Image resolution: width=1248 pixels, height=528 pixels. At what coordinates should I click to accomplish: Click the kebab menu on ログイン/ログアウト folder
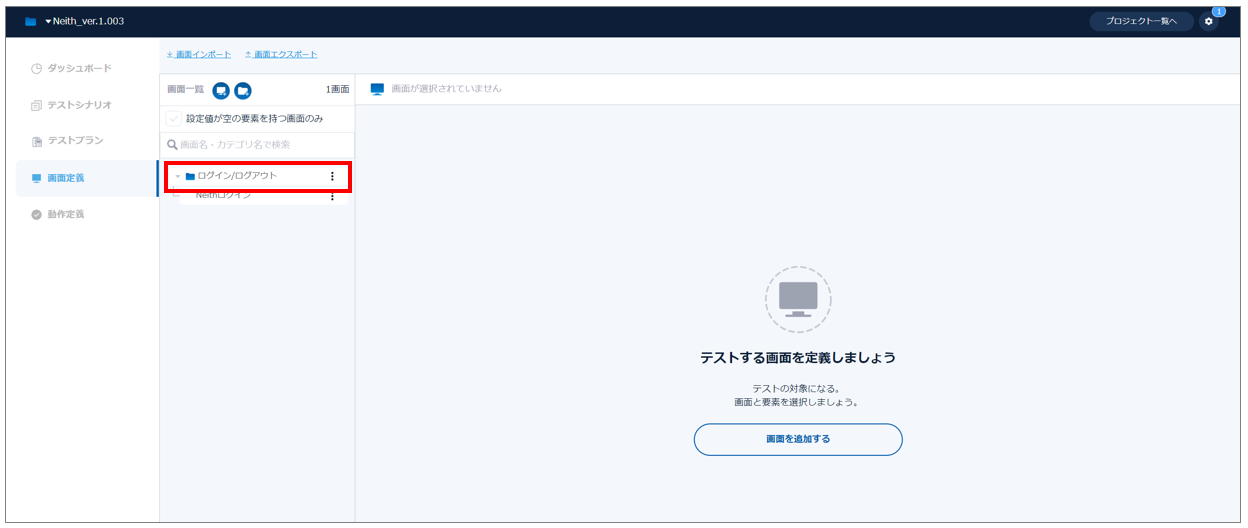coord(333,177)
